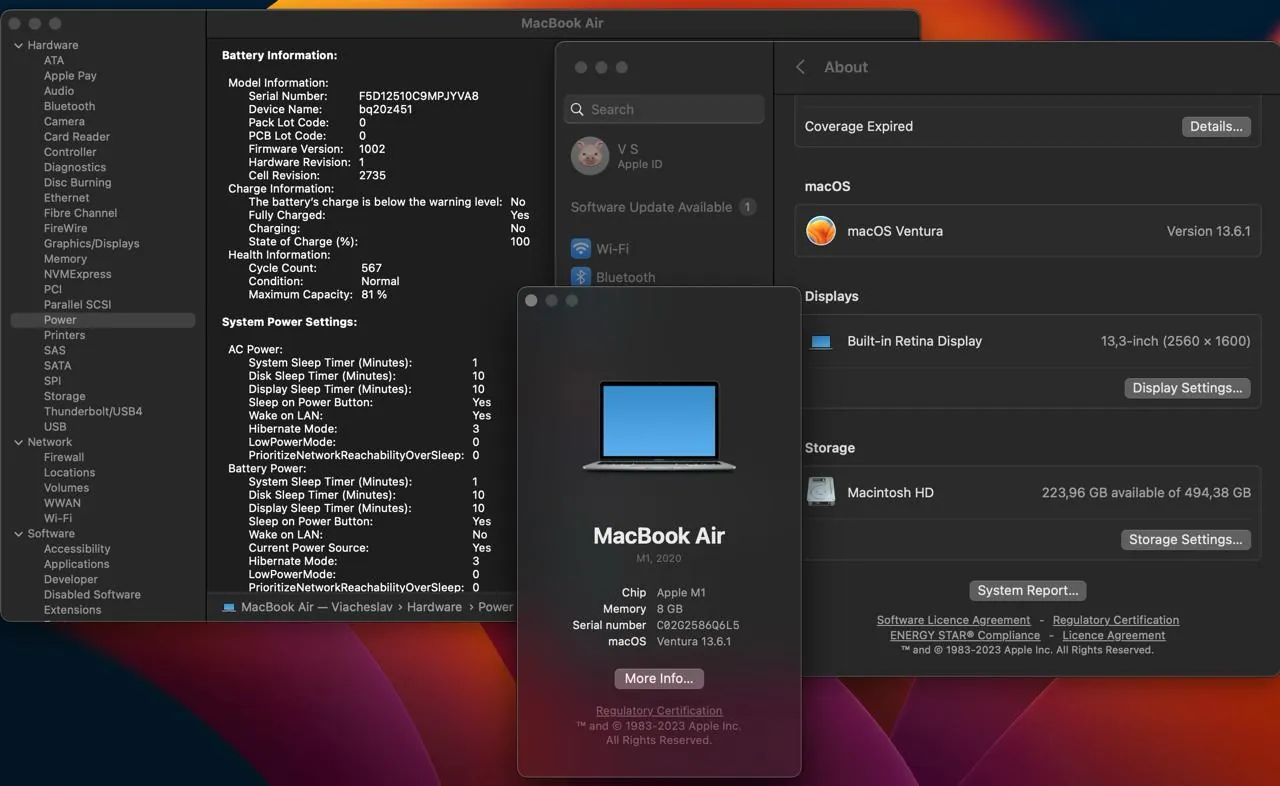Image resolution: width=1280 pixels, height=786 pixels.
Task: Select Controller in the Hardware list
Action: coord(70,152)
